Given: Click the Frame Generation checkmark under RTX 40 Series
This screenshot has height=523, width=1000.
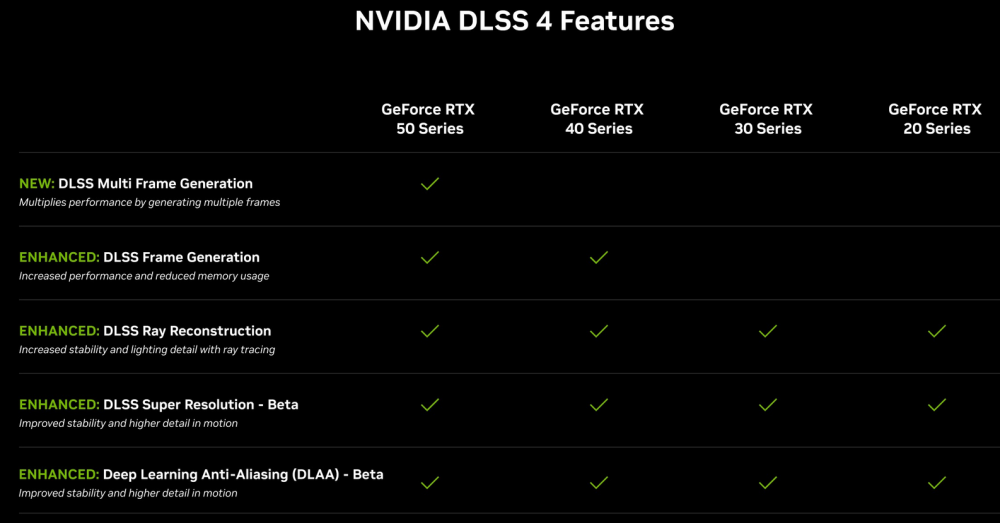Looking at the screenshot, I should [599, 258].
